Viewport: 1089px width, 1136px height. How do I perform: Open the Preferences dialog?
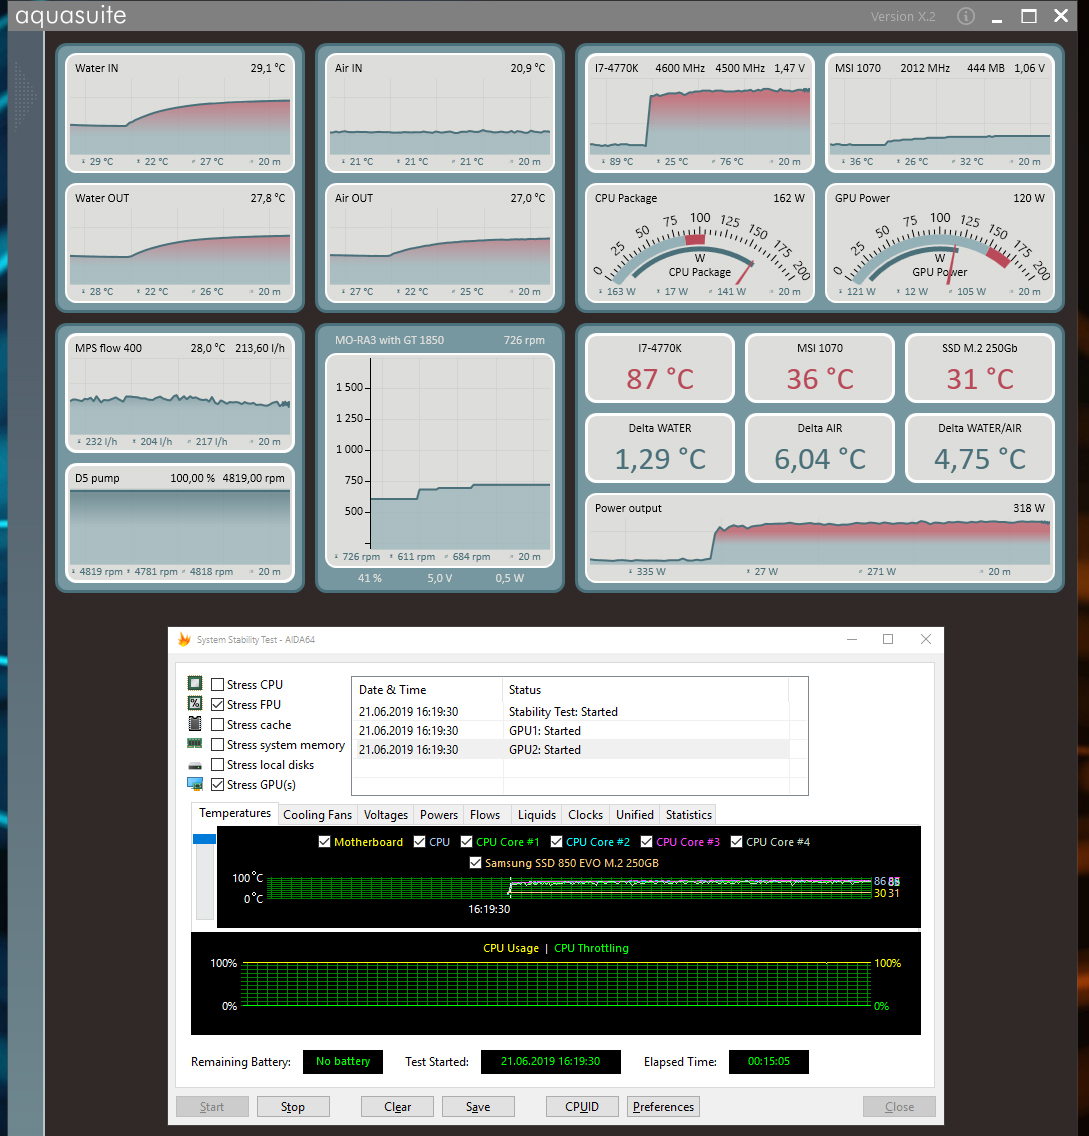pos(663,1106)
